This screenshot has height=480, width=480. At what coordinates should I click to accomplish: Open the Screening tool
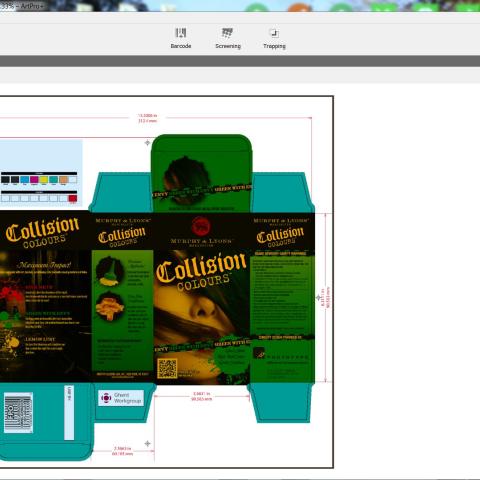[x=228, y=38]
